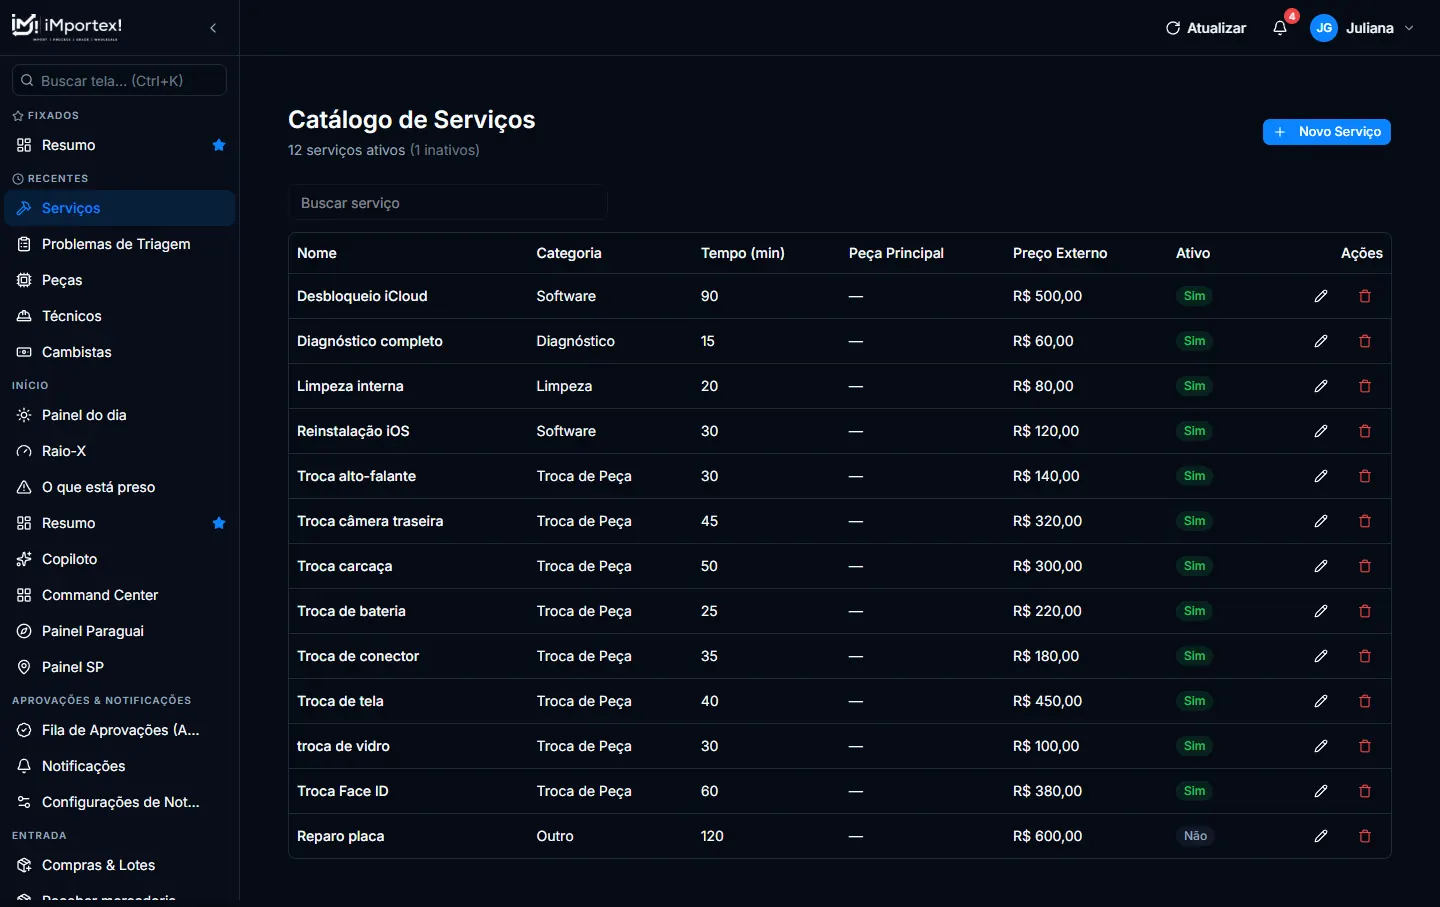The image size is (1440, 907).
Task: Open Compras & Lotes
Action: point(120,865)
